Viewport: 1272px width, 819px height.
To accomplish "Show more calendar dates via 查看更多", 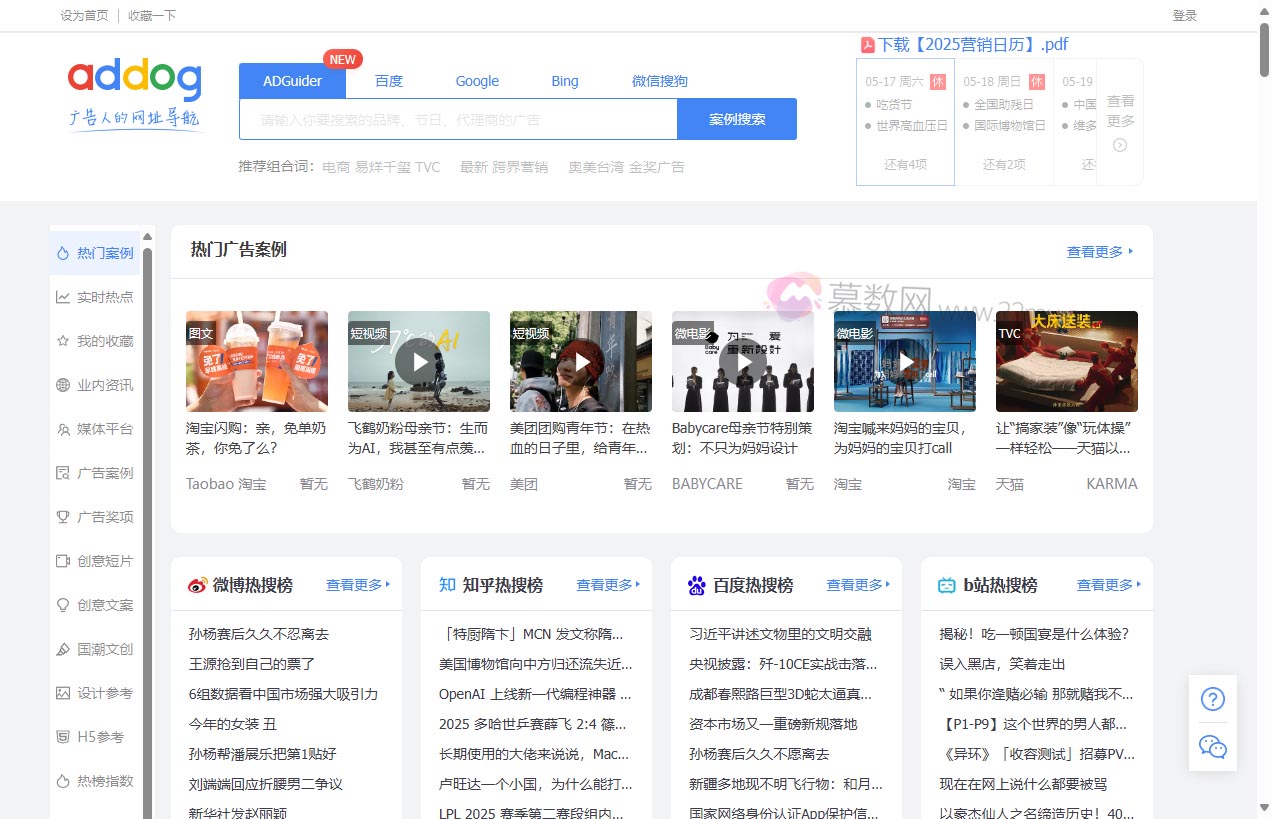I will [x=1120, y=121].
